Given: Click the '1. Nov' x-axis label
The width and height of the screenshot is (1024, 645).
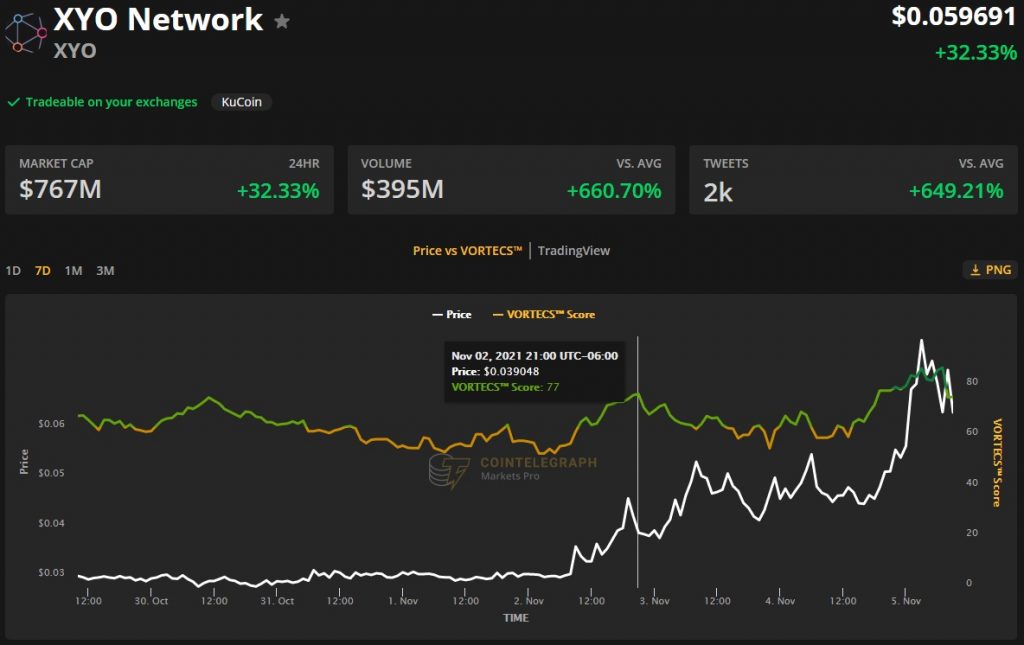Looking at the screenshot, I should [403, 601].
